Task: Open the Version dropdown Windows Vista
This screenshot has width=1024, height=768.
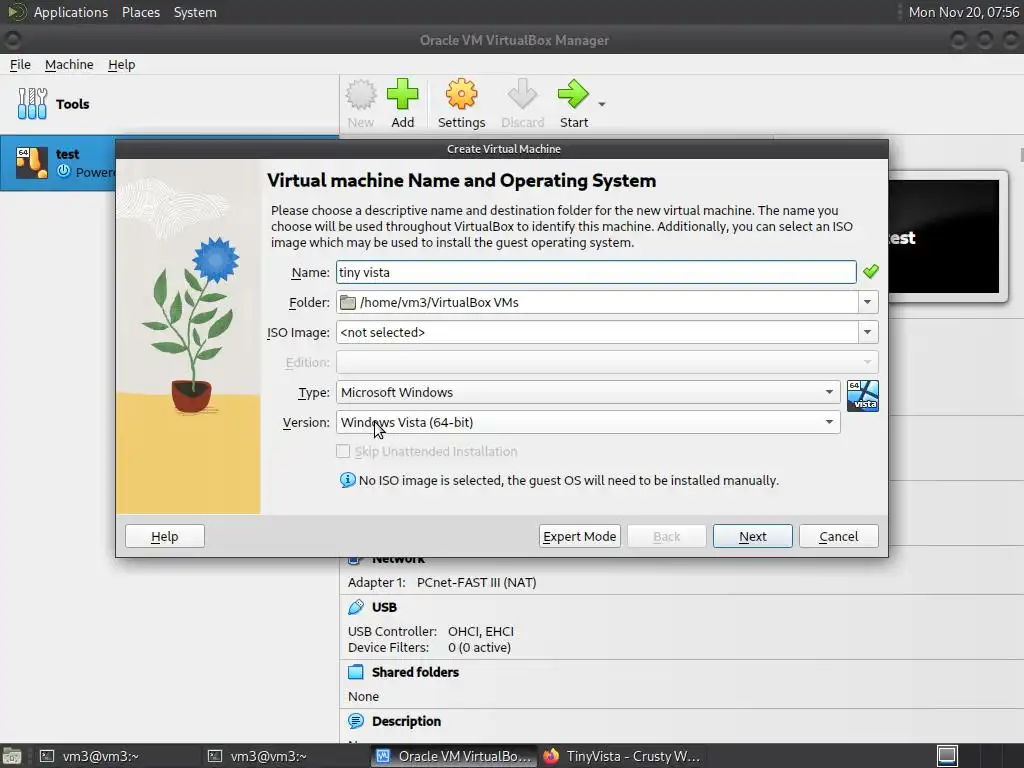Action: click(588, 423)
